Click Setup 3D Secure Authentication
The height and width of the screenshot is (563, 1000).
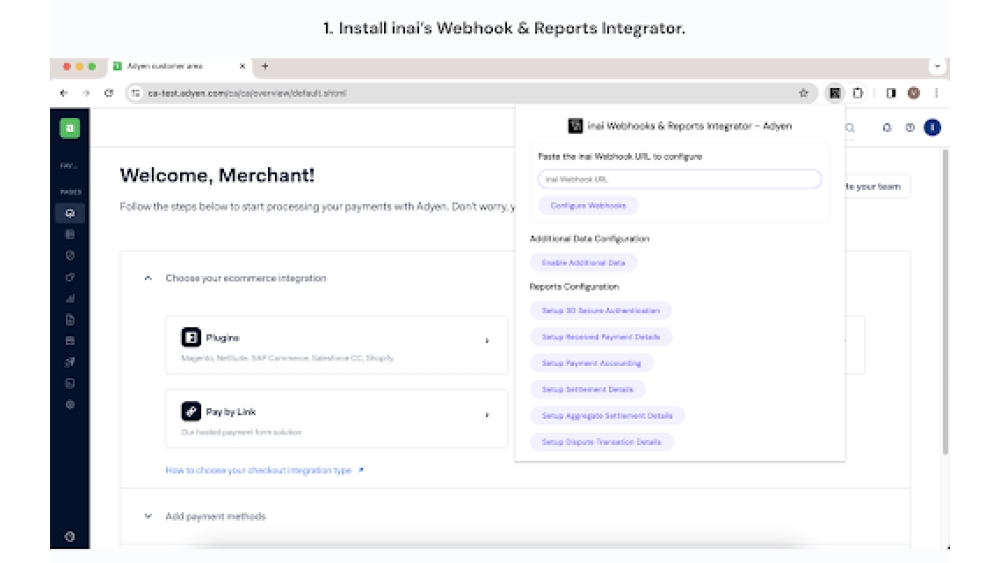click(x=601, y=311)
